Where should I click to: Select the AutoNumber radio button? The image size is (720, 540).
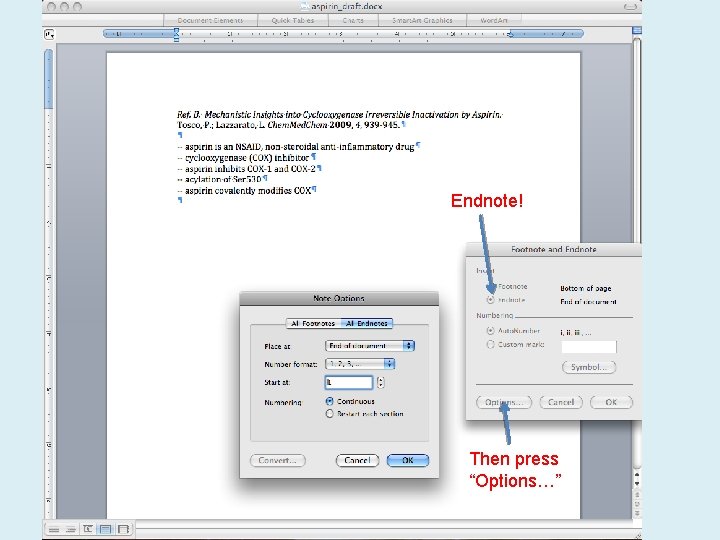(490, 331)
